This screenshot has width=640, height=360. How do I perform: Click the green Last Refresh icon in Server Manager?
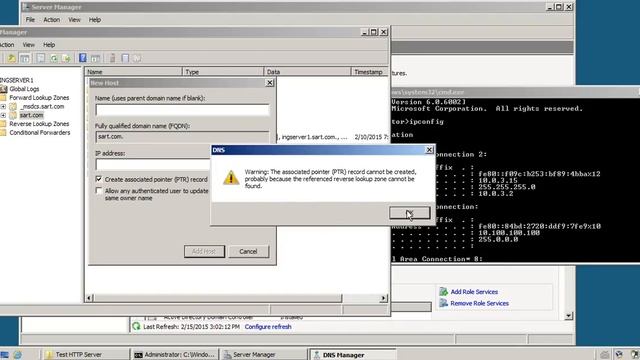coord(136,326)
